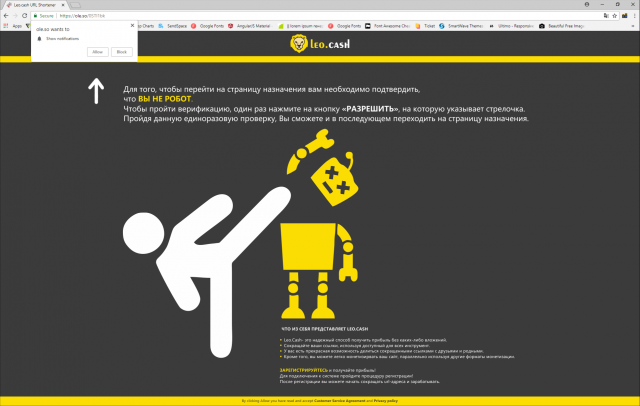Open the lorem ipsum bookmark
Screen dimensions: 640x406
pyautogui.click(x=301, y=26)
